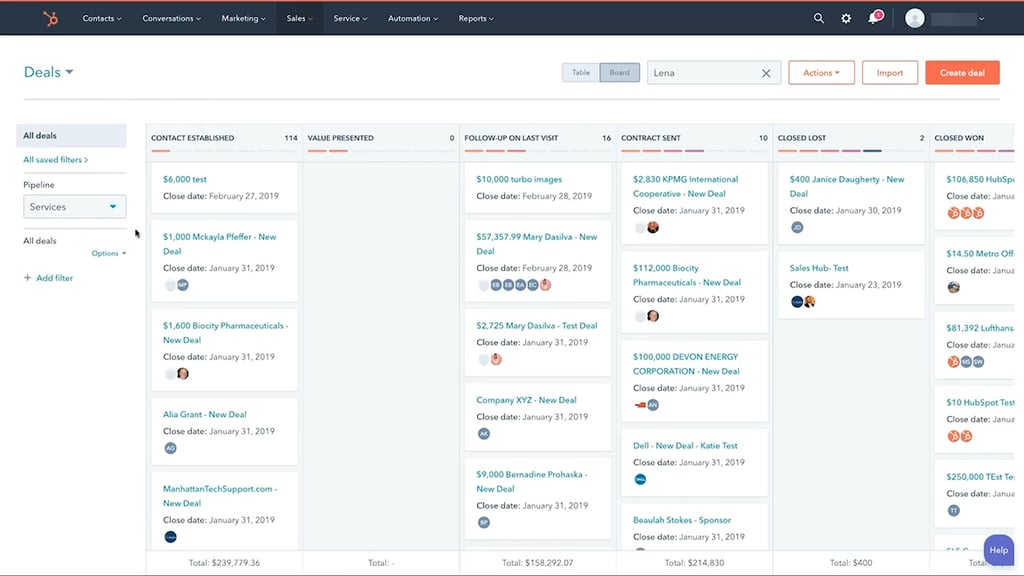Open the Actions dropdown button

click(821, 72)
